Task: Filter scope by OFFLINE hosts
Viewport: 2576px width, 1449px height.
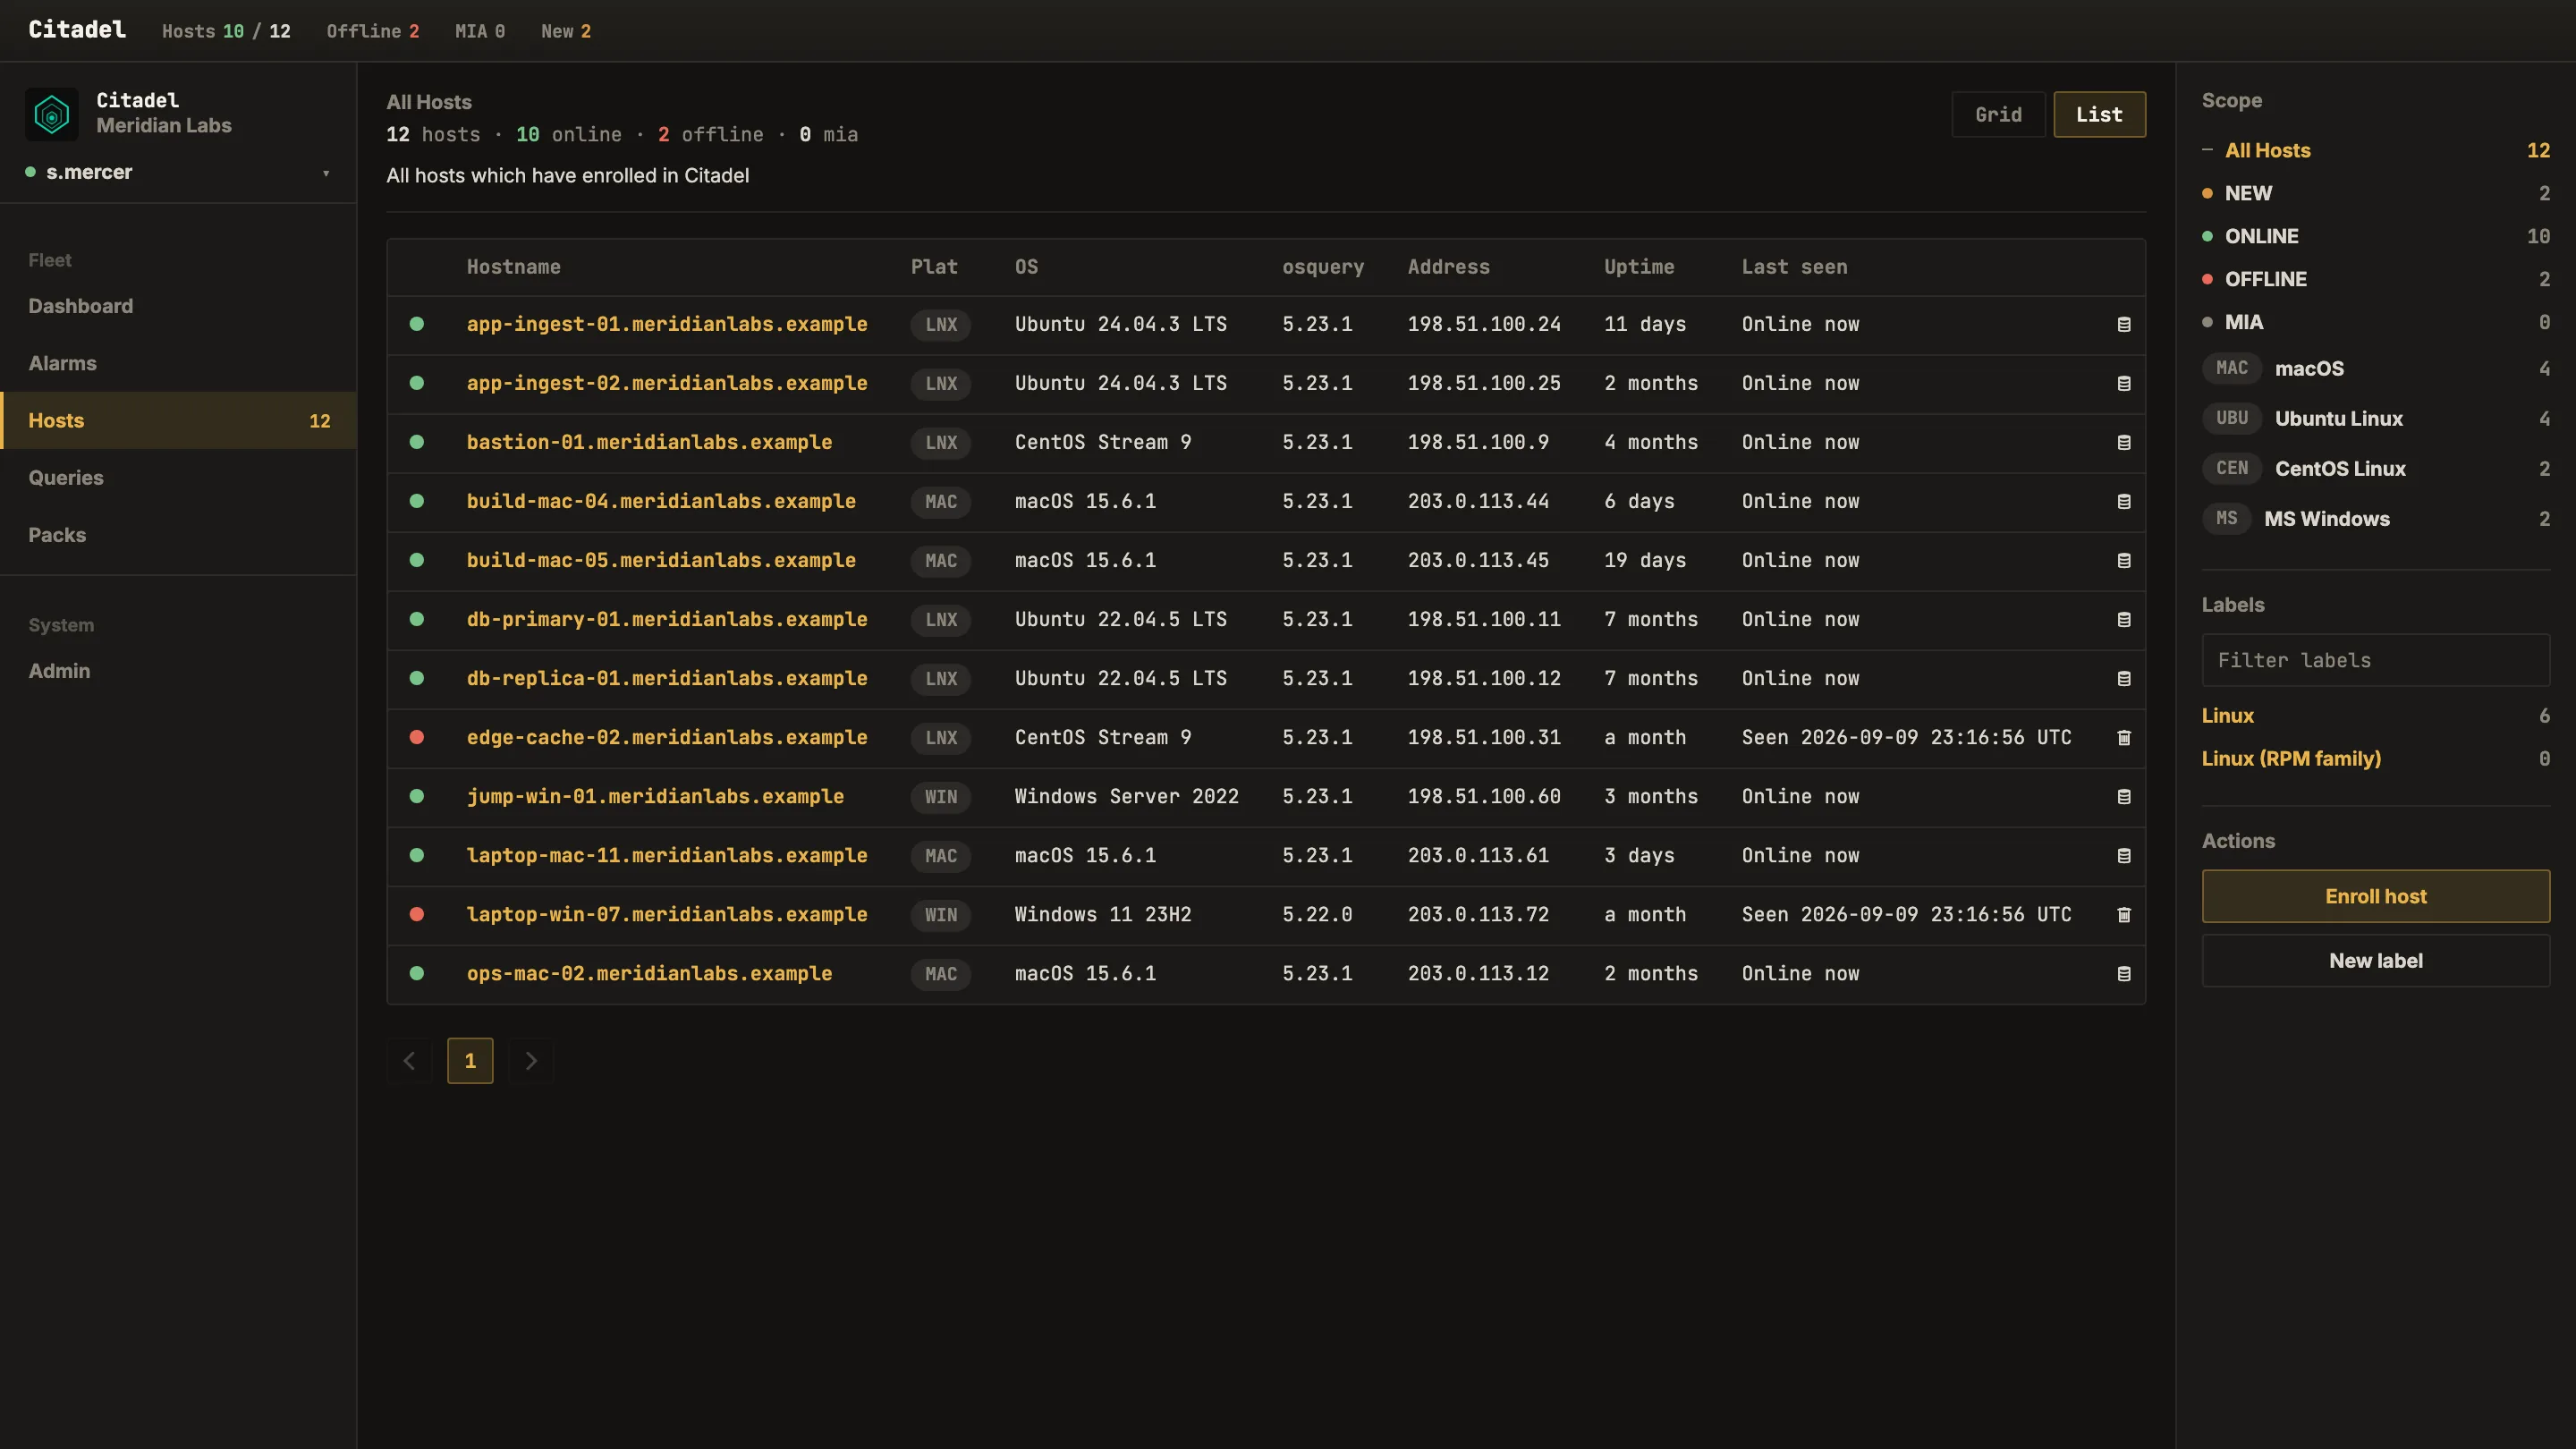Action: coord(2375,279)
